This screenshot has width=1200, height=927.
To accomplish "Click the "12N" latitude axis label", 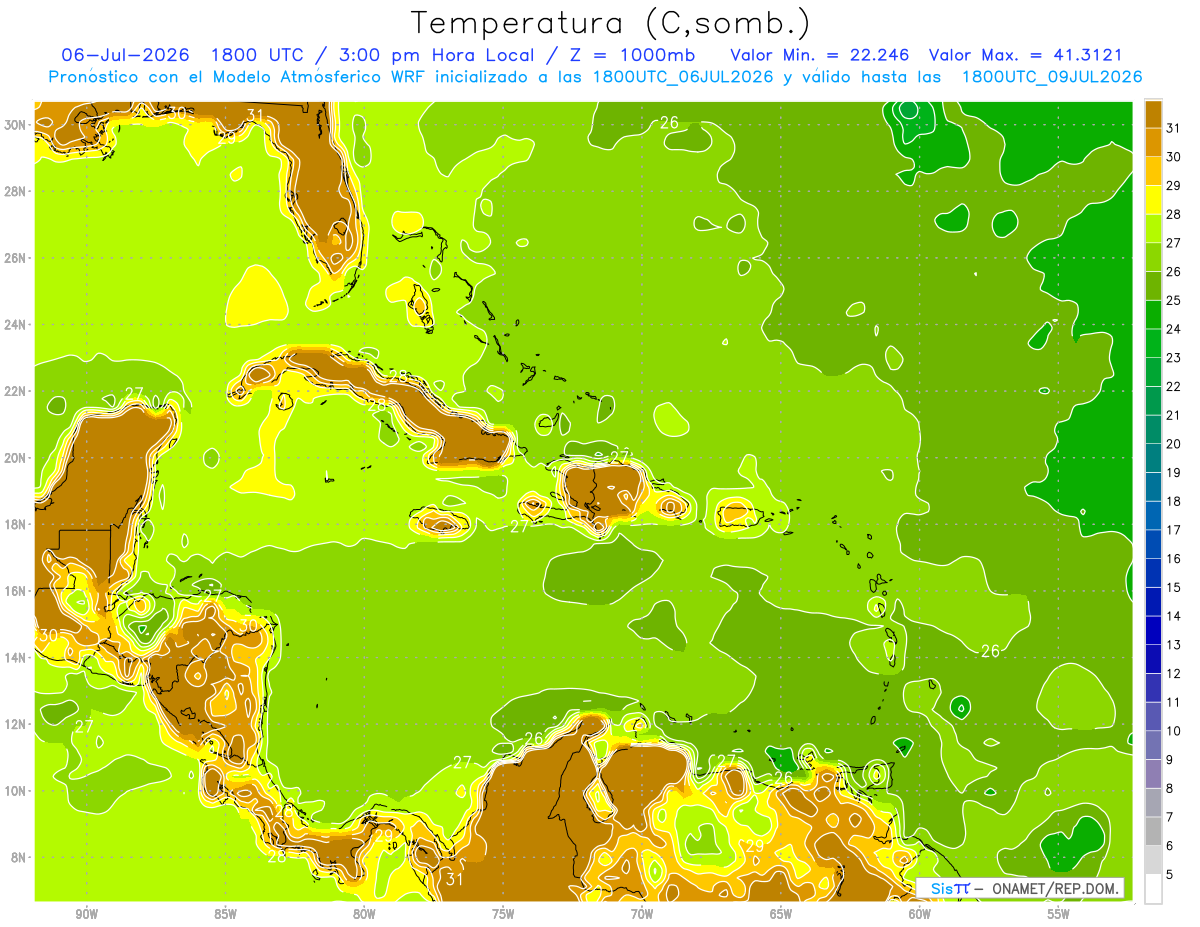I will [x=17, y=724].
